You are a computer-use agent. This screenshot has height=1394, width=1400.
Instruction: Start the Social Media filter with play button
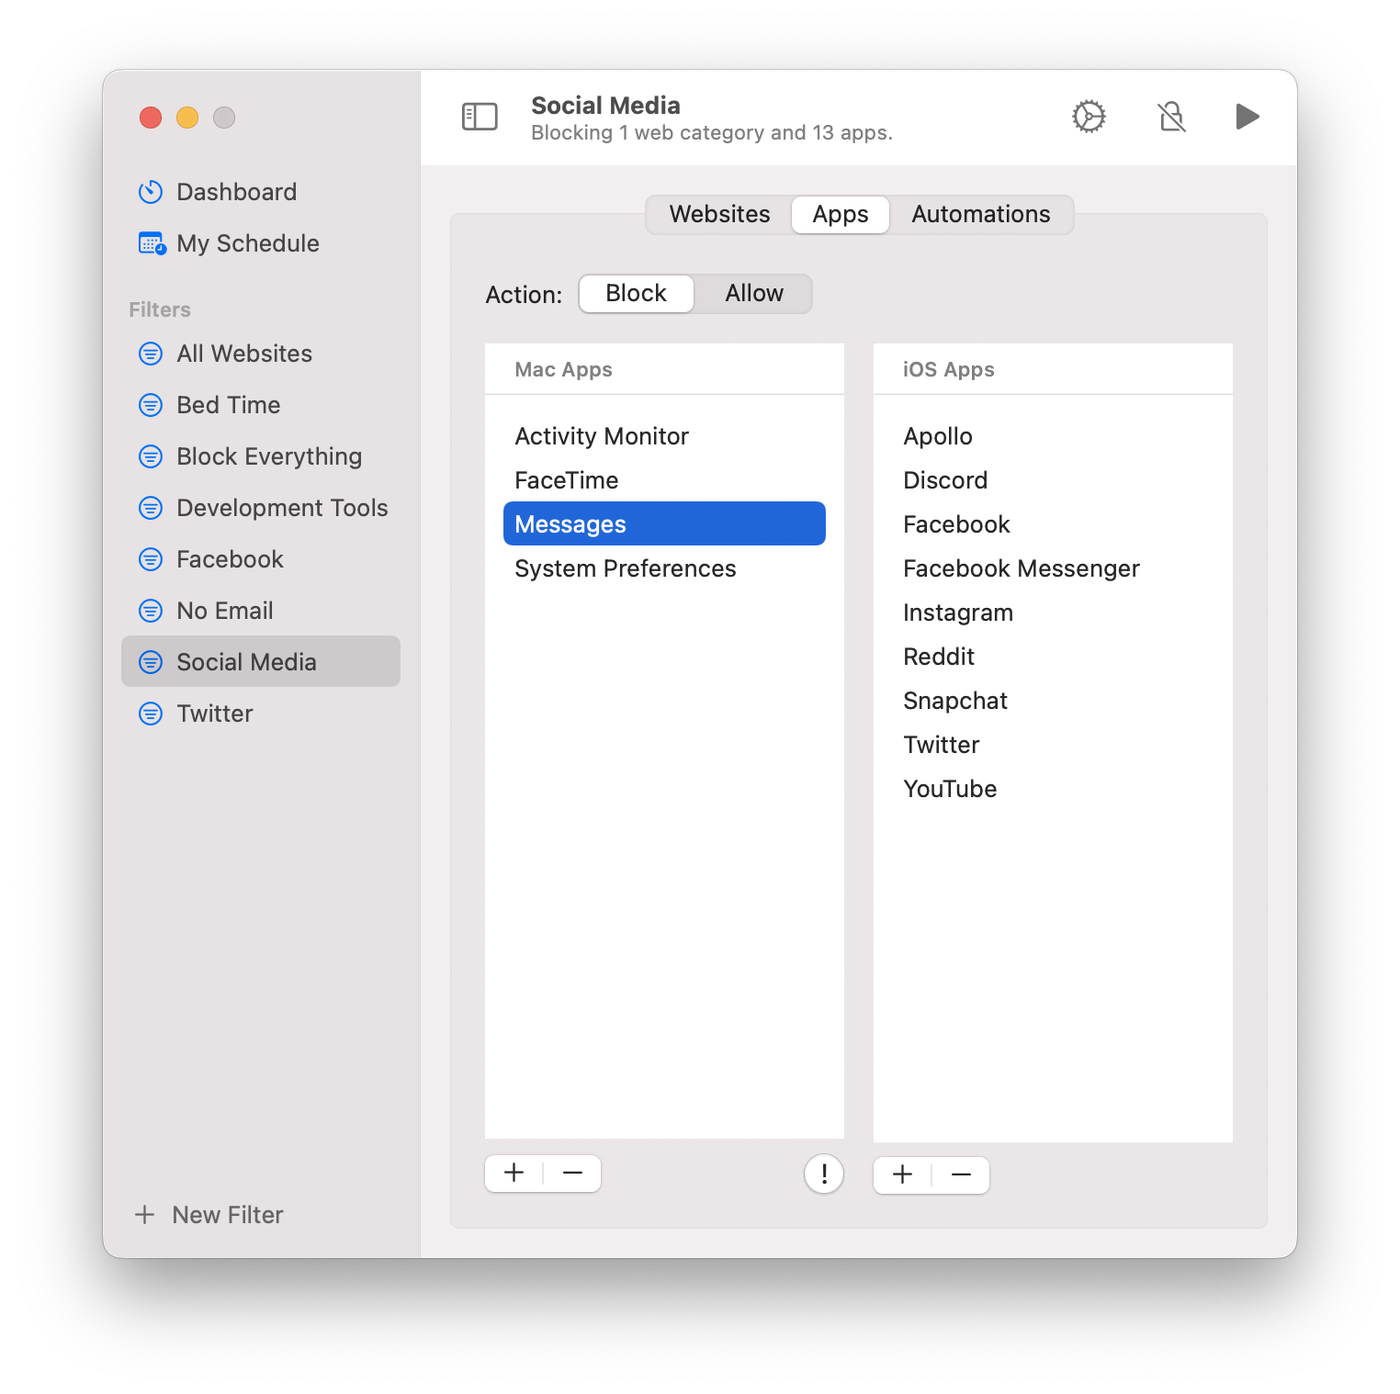click(x=1246, y=117)
